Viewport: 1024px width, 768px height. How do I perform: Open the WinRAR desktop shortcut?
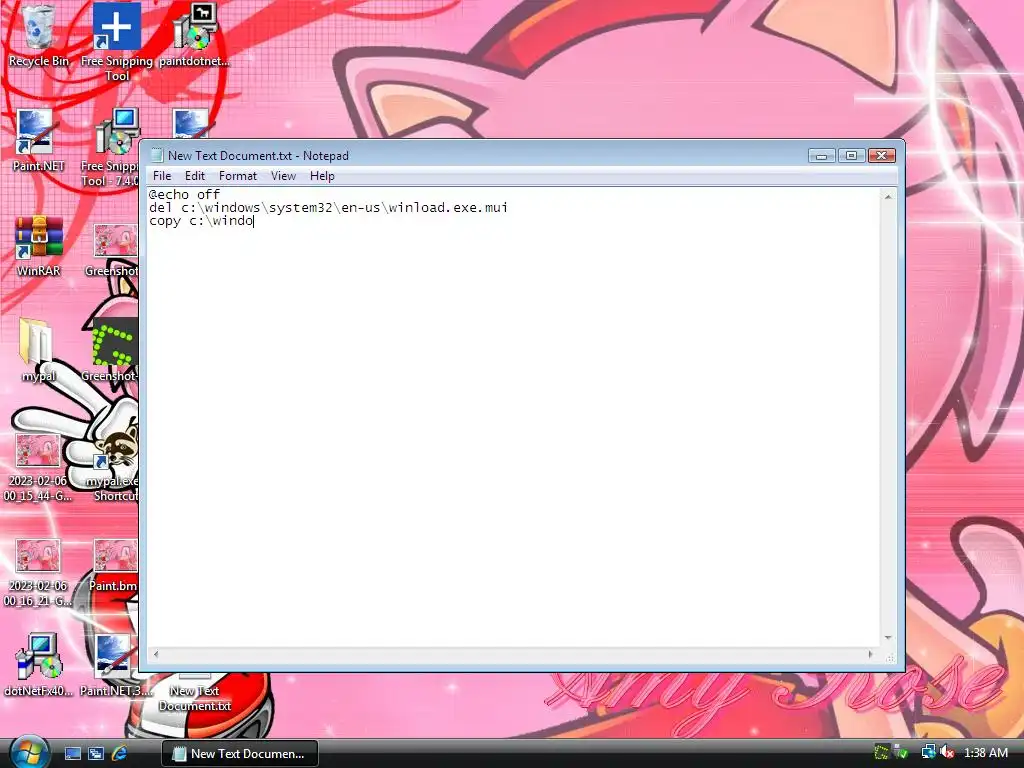(x=39, y=246)
